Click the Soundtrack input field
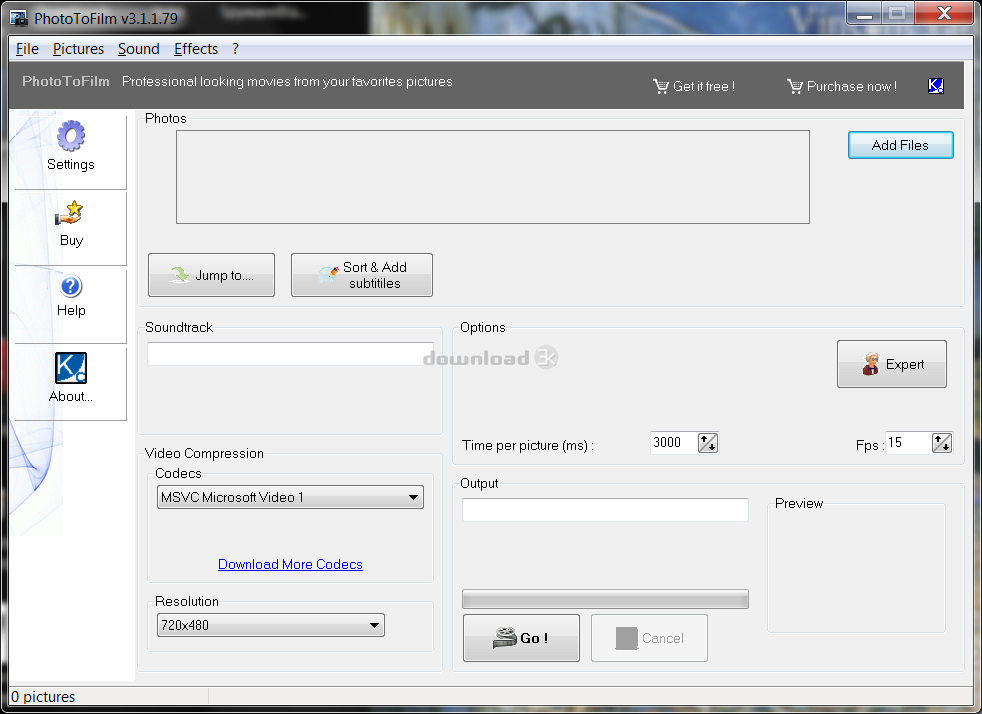Viewport: 982px width, 714px height. pos(290,354)
